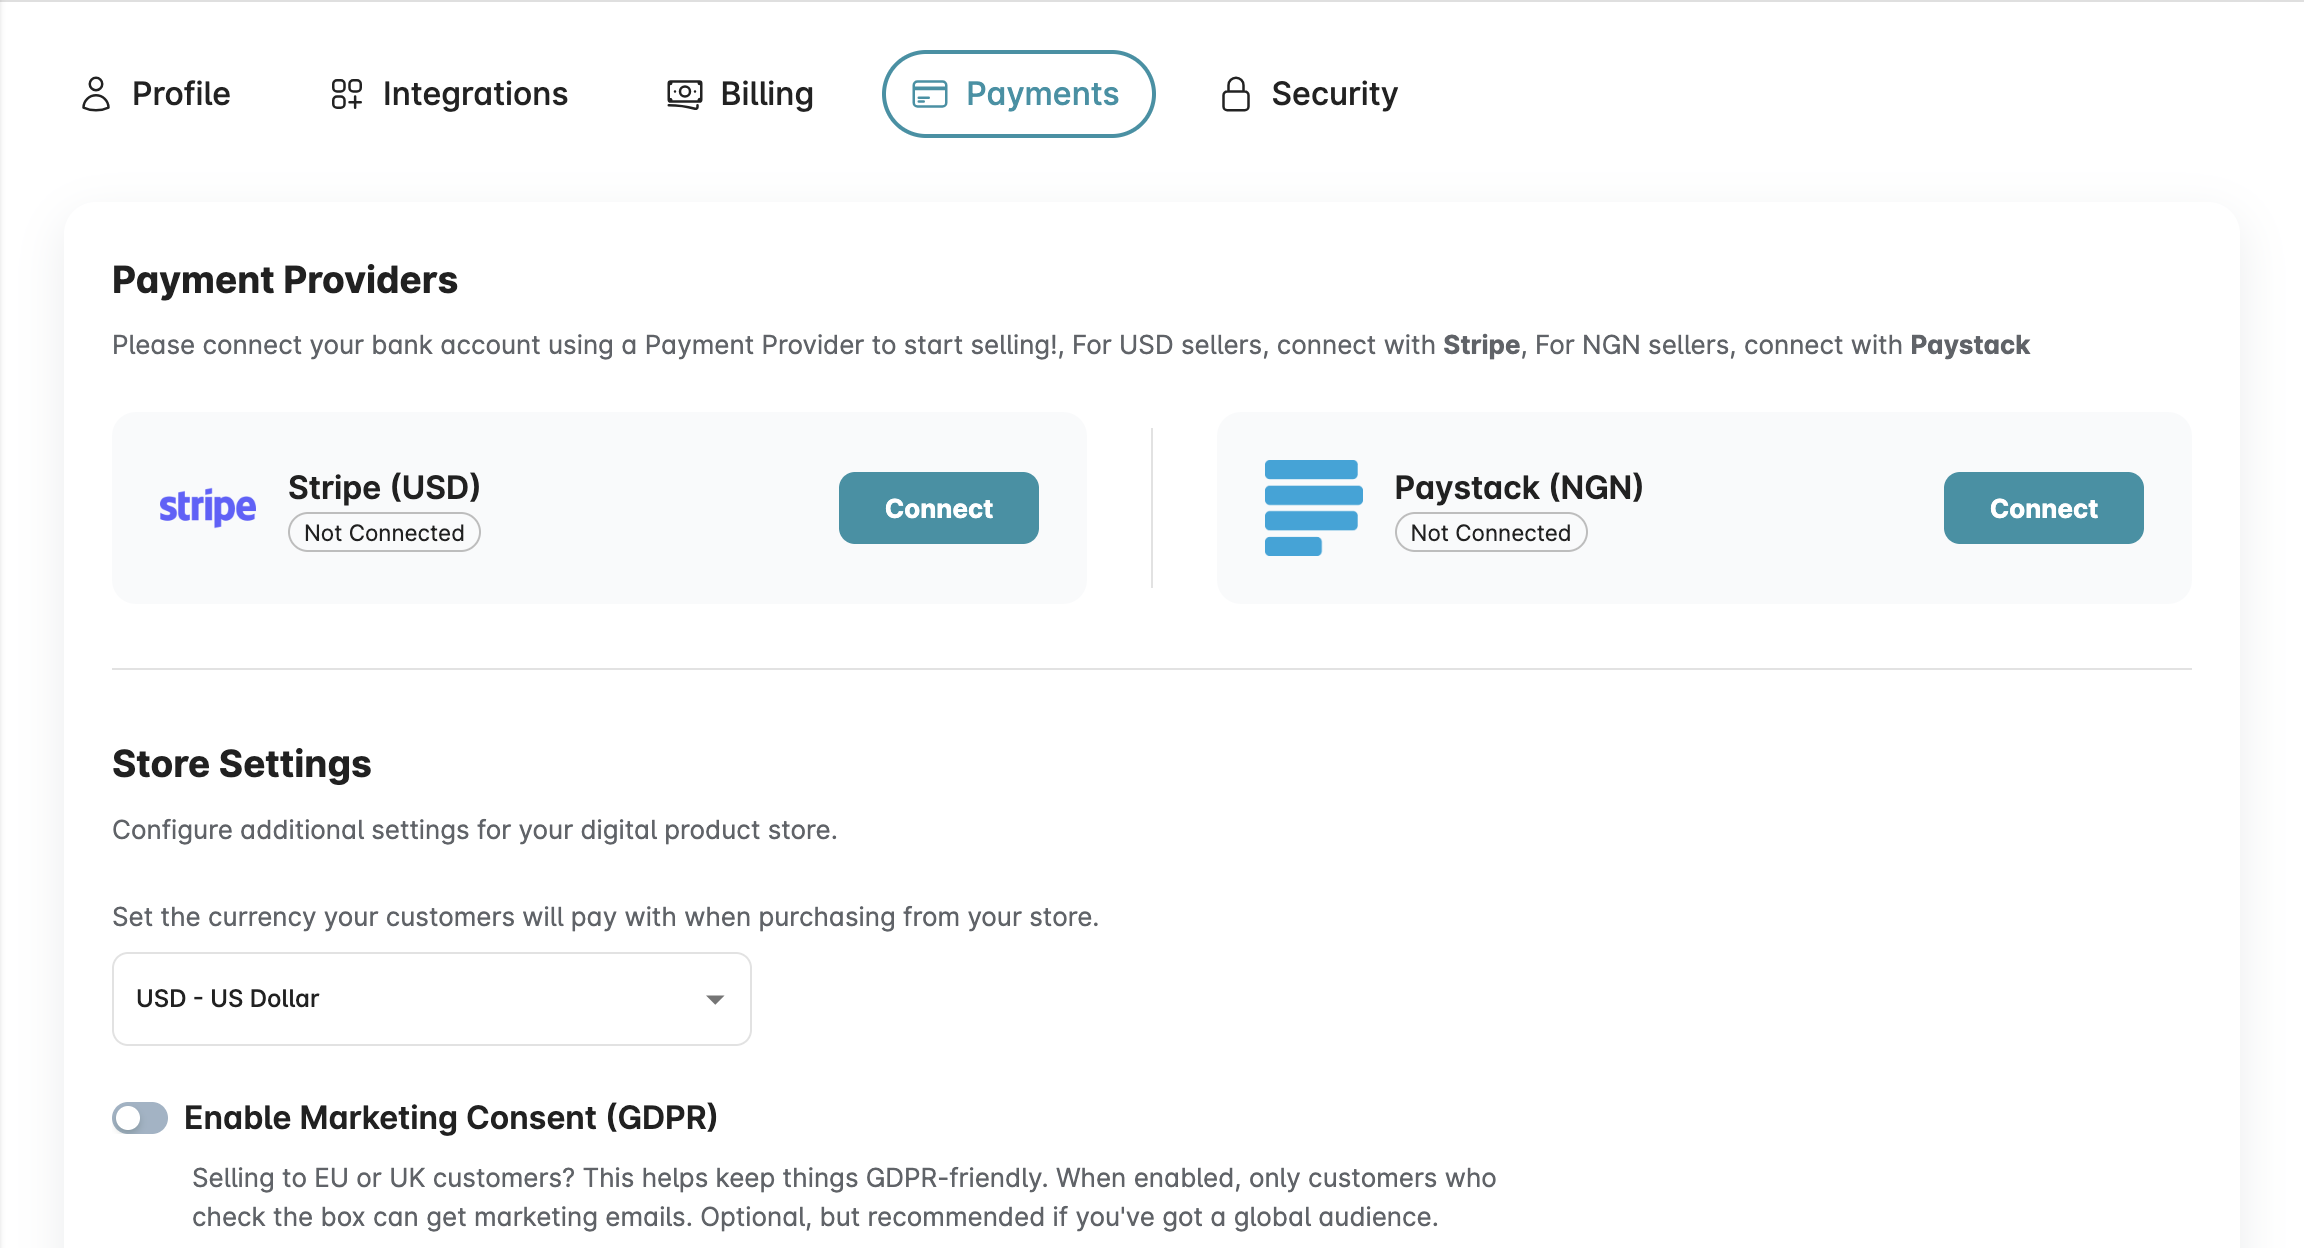This screenshot has height=1248, width=2304.
Task: Open the USD - US Dollar currency dropdown
Action: coord(430,999)
